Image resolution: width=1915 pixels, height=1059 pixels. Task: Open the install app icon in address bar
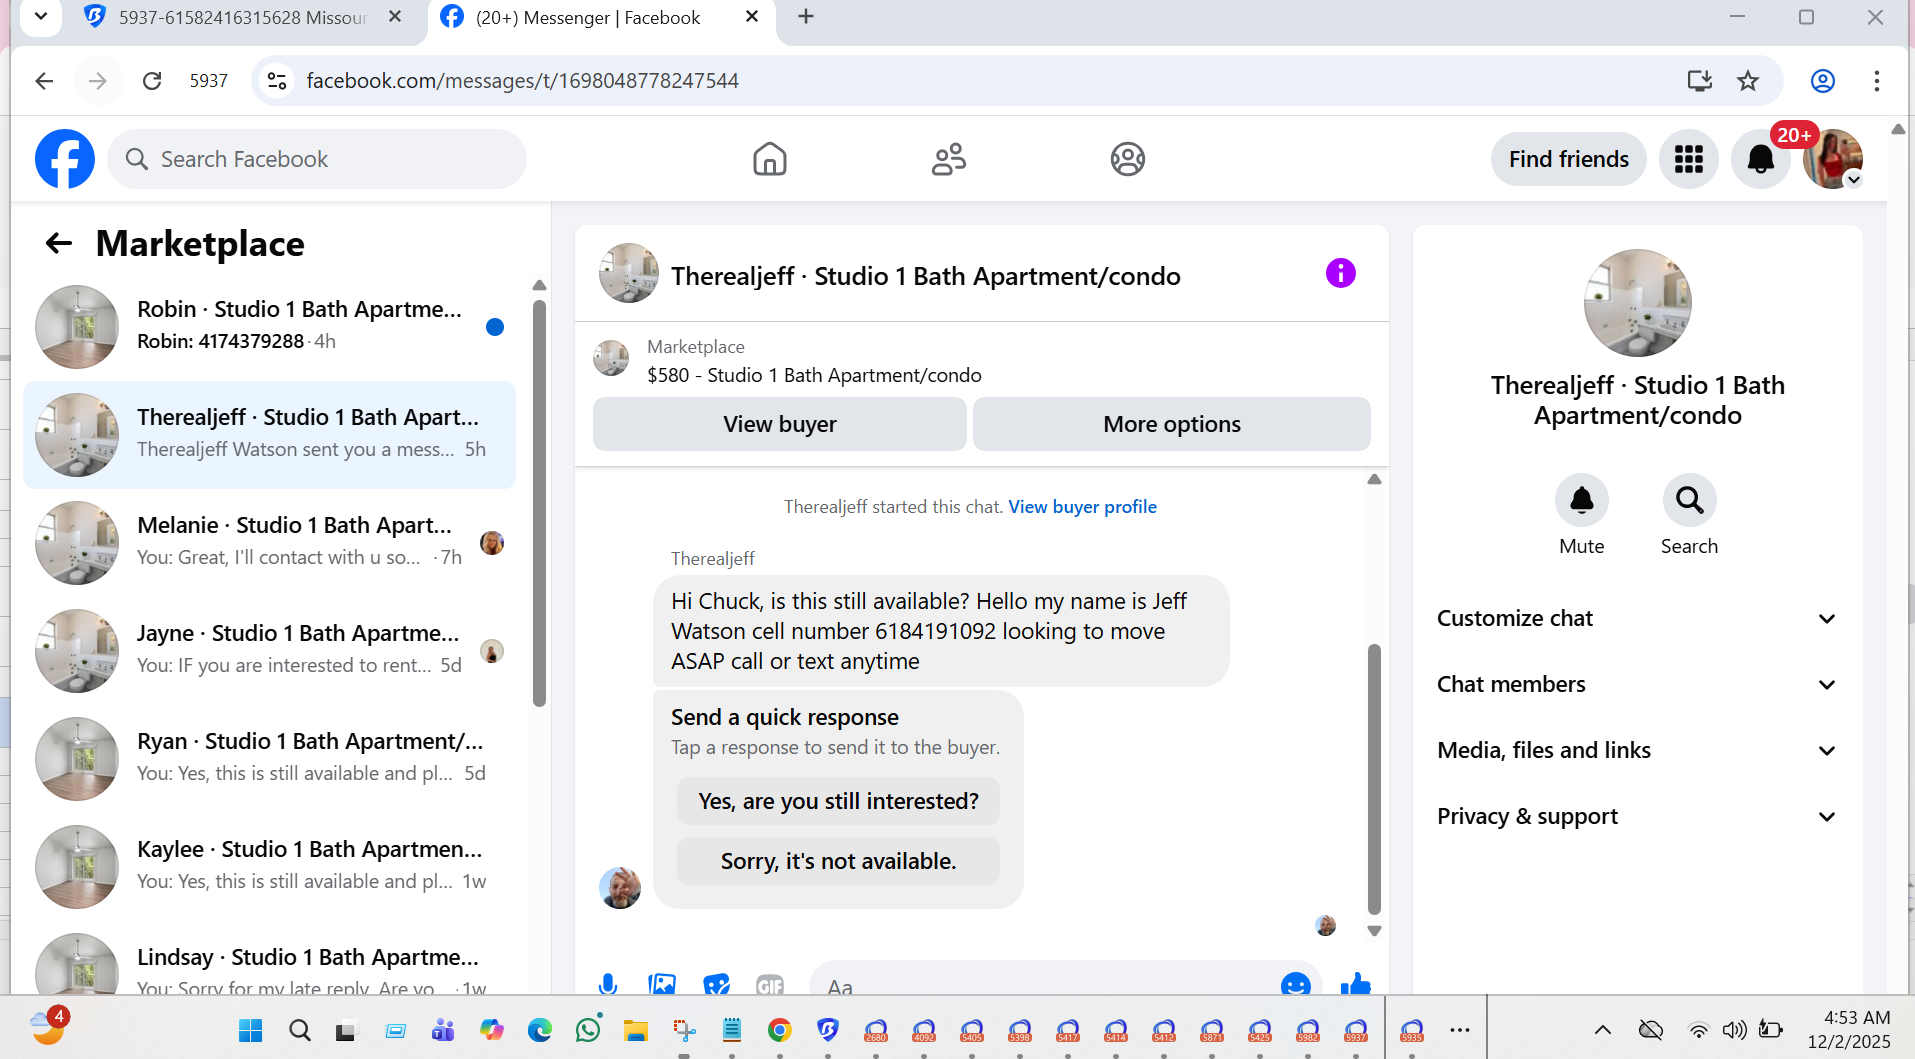[1699, 81]
